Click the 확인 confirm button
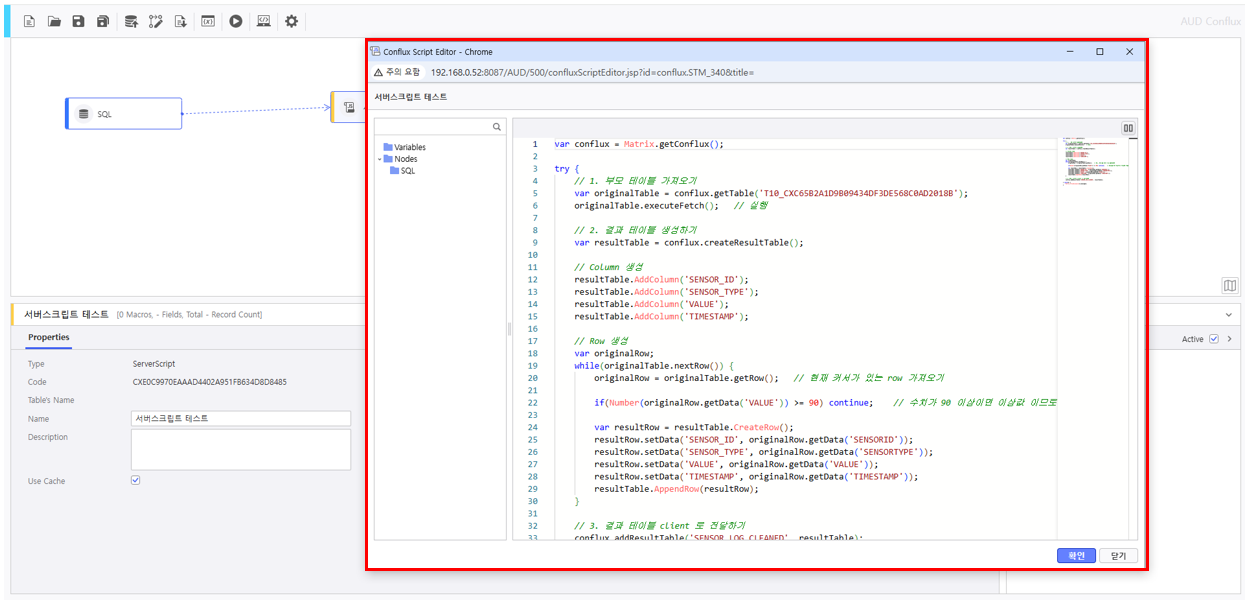Screen dimensions: 1251x604 [1076, 556]
